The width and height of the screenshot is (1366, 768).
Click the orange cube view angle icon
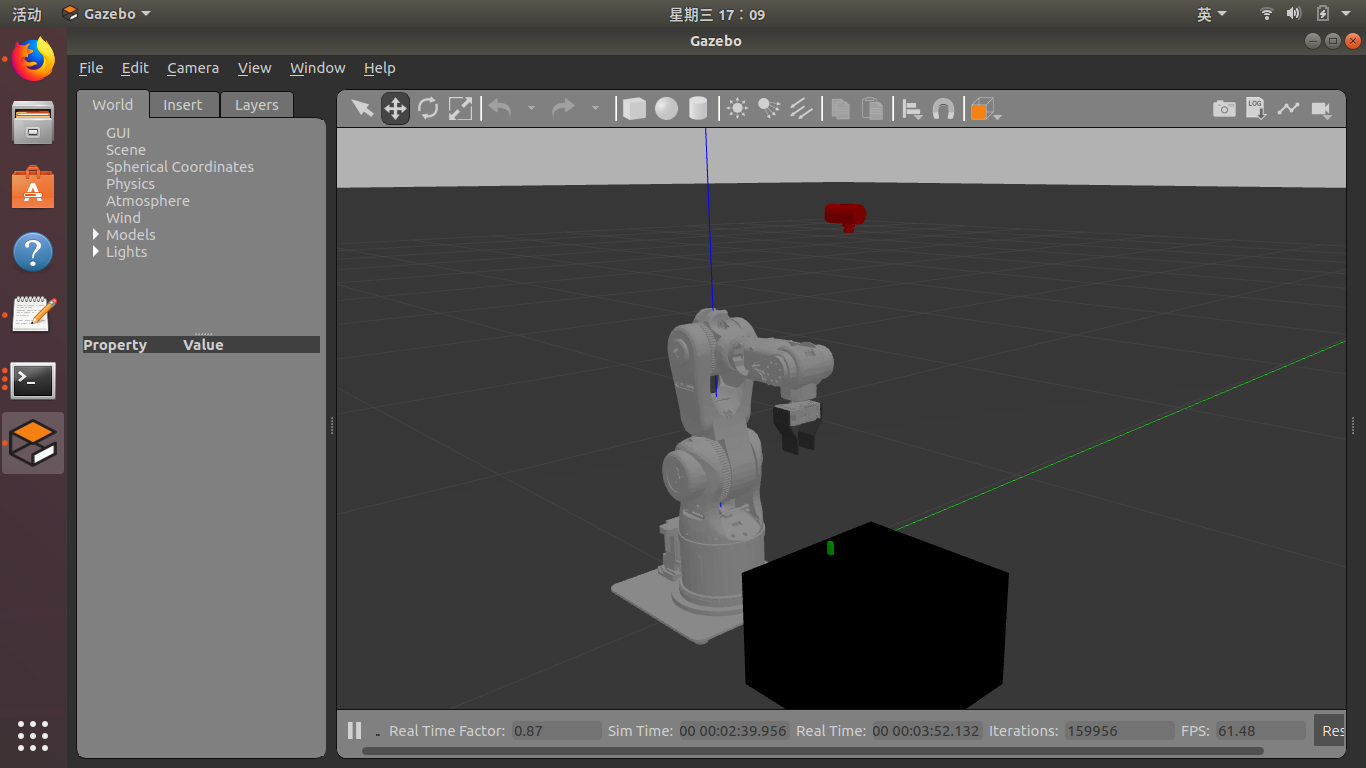pos(982,108)
